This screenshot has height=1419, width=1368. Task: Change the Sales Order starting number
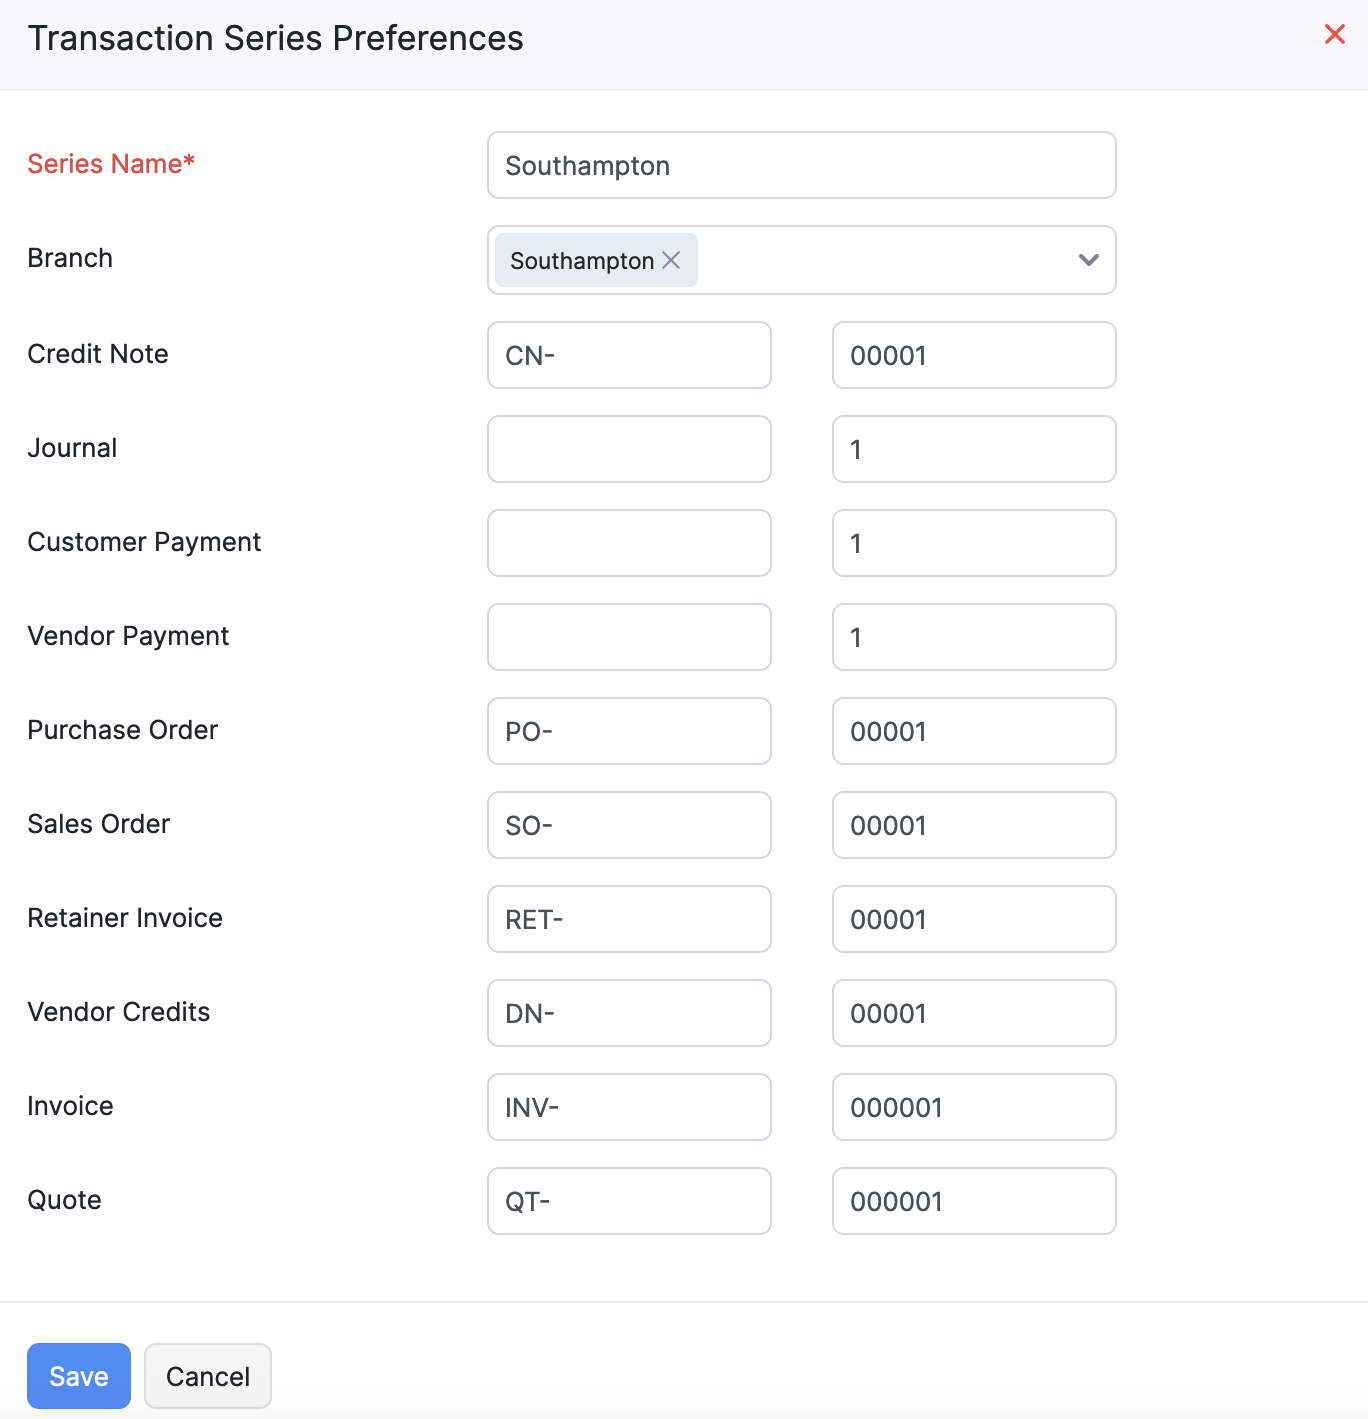pyautogui.click(x=973, y=825)
